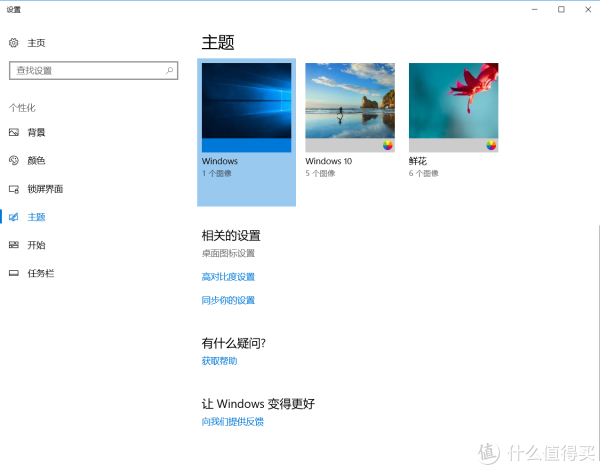Click the 'Windows 10' theme title

click(329, 161)
